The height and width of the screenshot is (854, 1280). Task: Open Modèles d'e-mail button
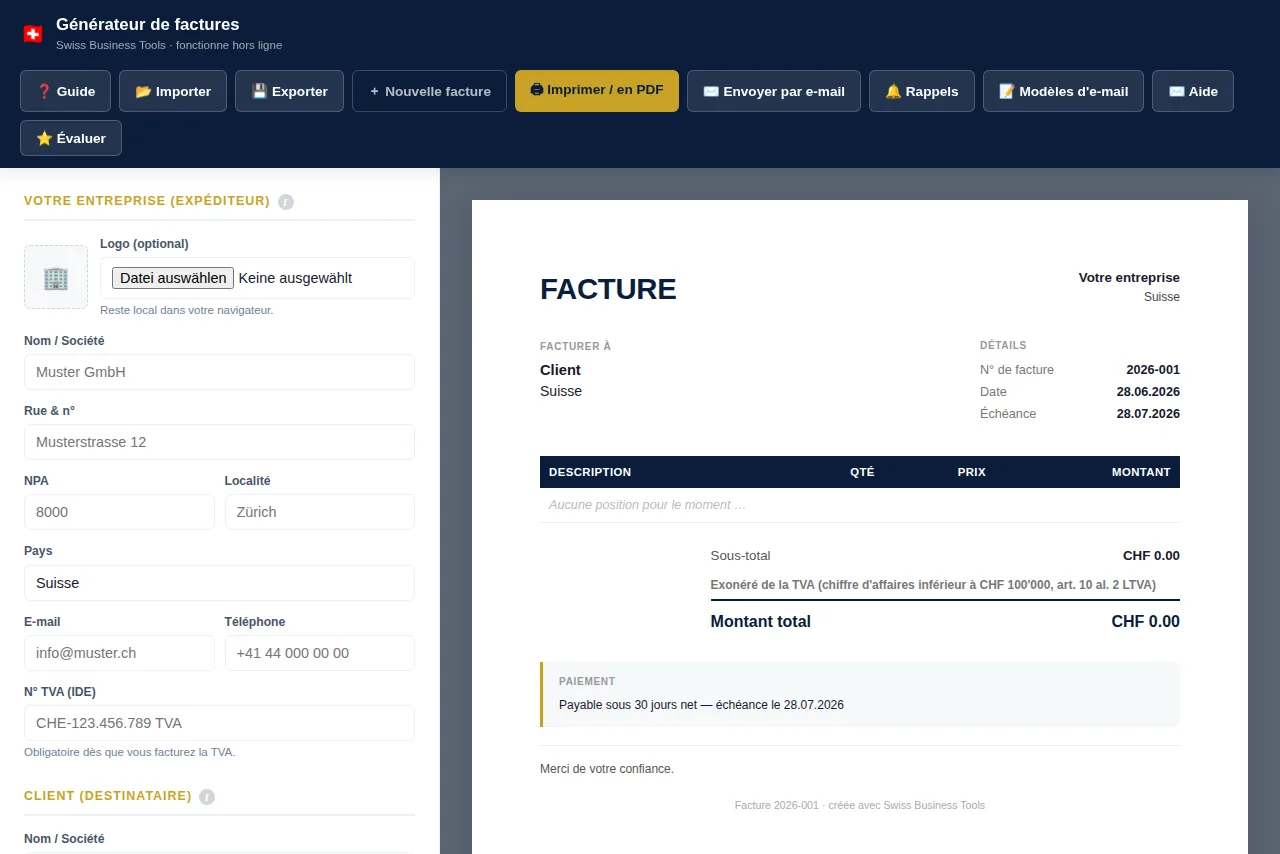(x=1064, y=91)
